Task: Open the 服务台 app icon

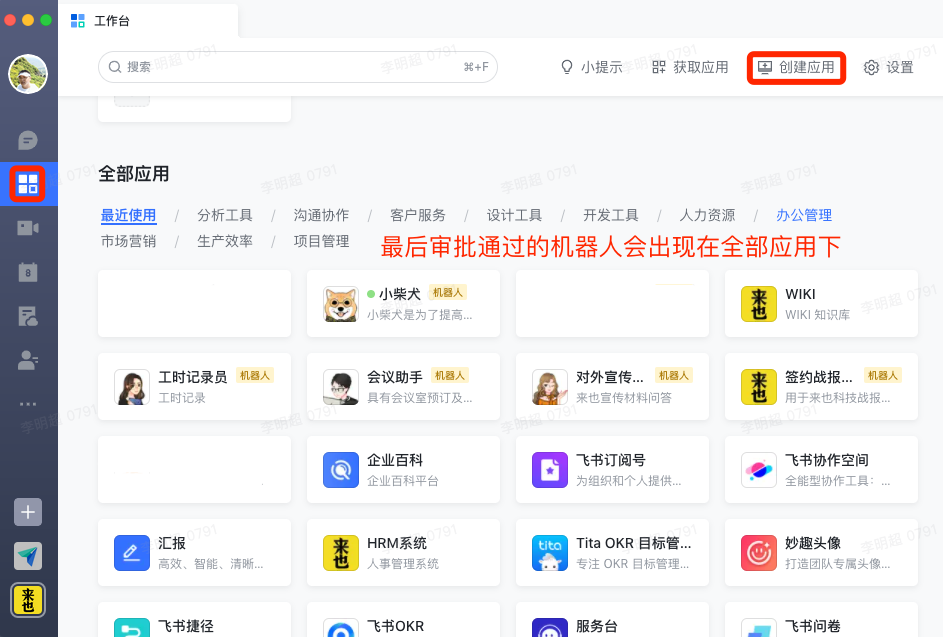Action: pyautogui.click(x=550, y=627)
